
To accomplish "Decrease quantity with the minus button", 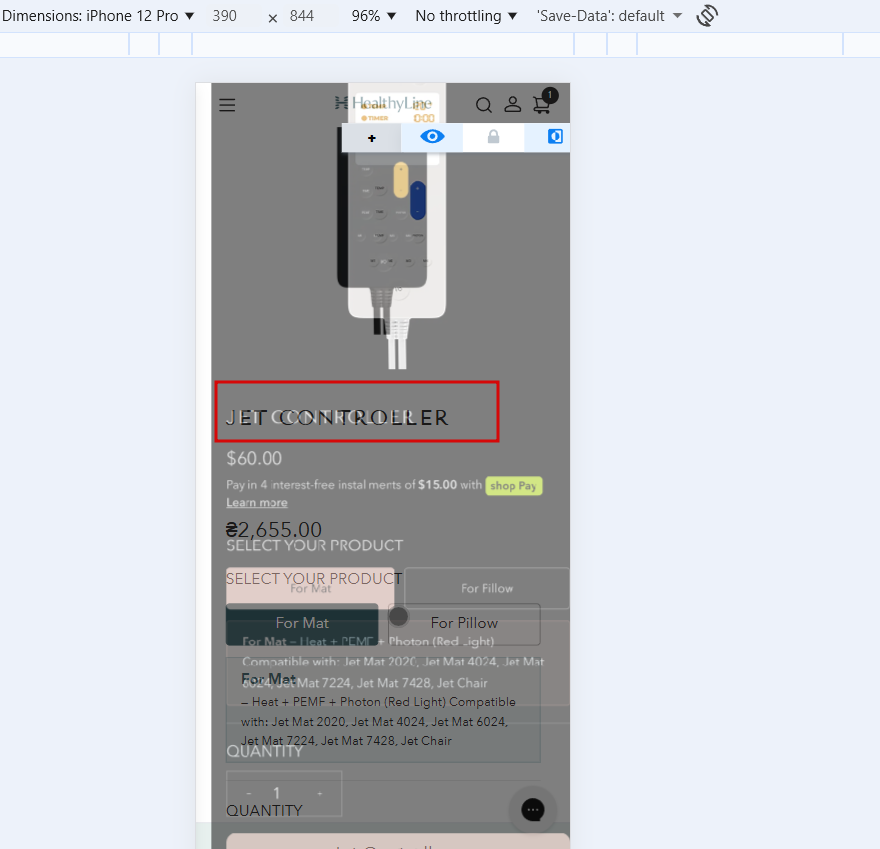I will (x=249, y=793).
